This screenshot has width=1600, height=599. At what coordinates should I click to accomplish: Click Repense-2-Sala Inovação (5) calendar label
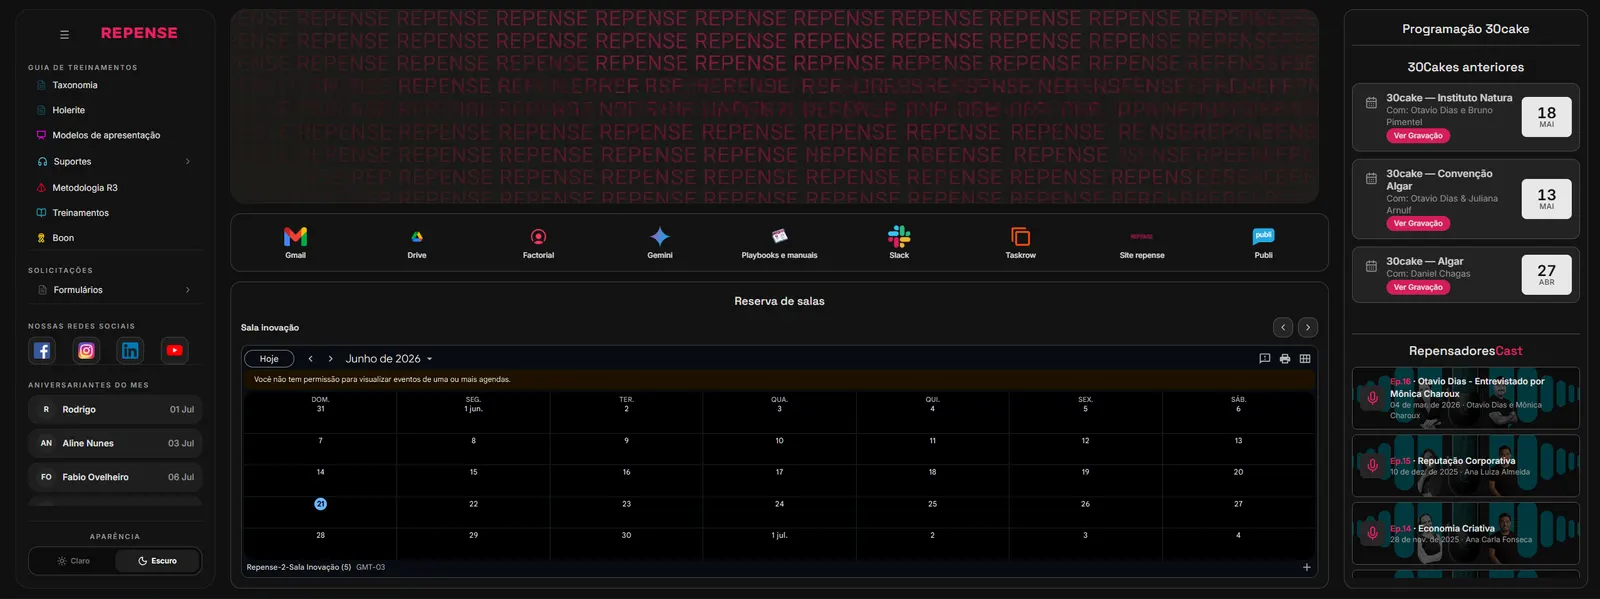click(299, 567)
